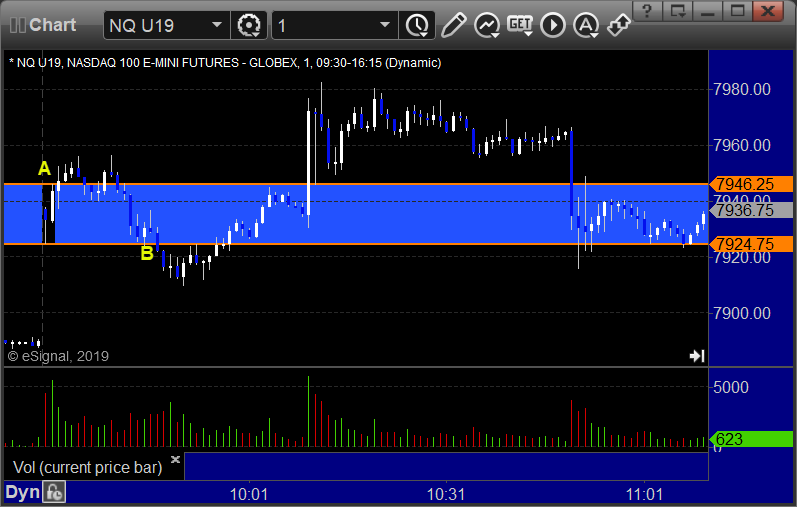The height and width of the screenshot is (507, 797).
Task: Click the GET tool button
Action: coord(520,25)
